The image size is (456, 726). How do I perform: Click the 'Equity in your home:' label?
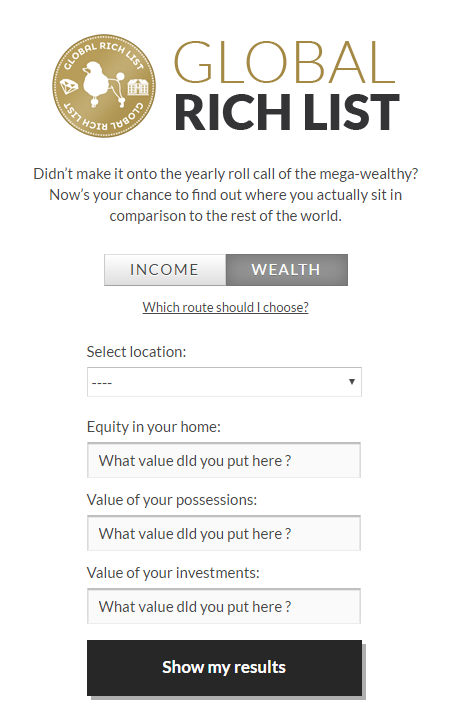(x=154, y=426)
